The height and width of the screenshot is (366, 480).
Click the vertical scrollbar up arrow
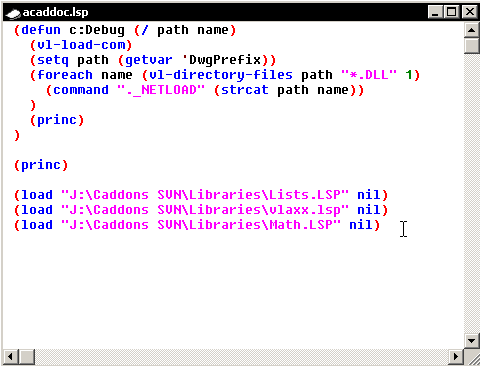pyautogui.click(x=471, y=30)
